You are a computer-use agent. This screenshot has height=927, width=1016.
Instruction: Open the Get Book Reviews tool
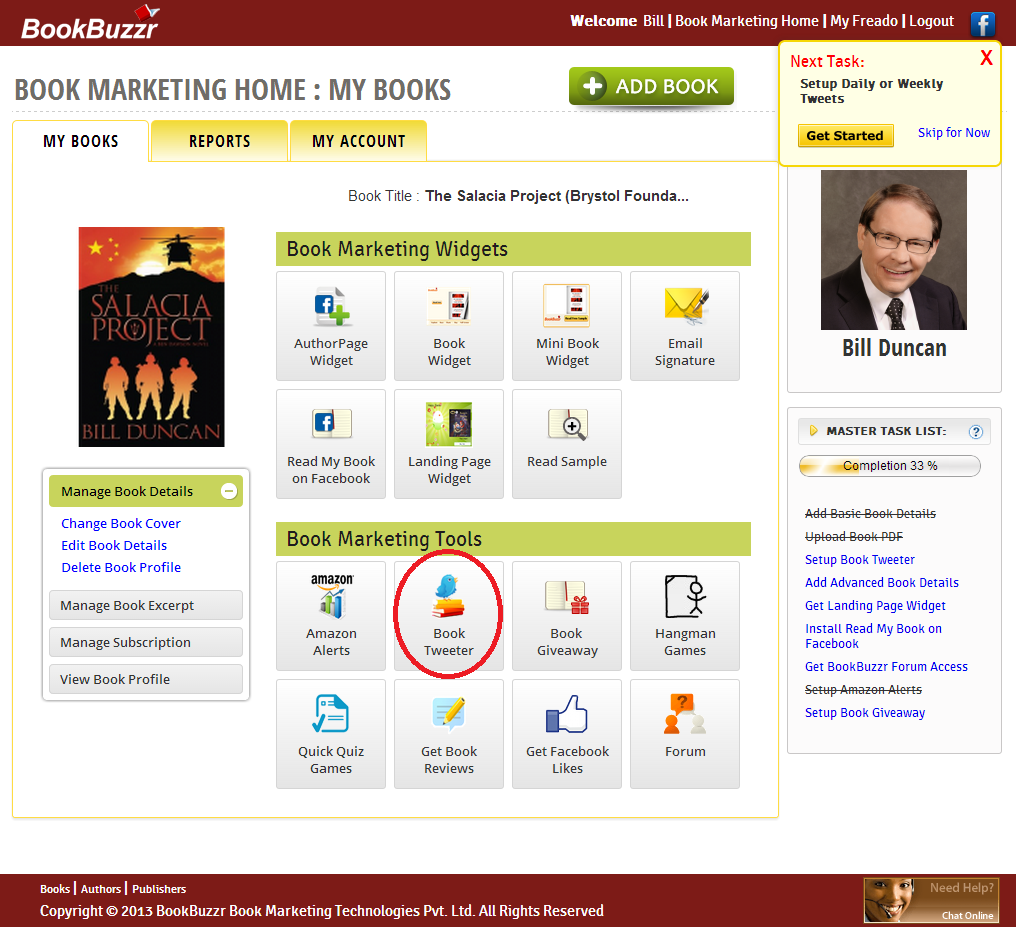click(x=448, y=734)
